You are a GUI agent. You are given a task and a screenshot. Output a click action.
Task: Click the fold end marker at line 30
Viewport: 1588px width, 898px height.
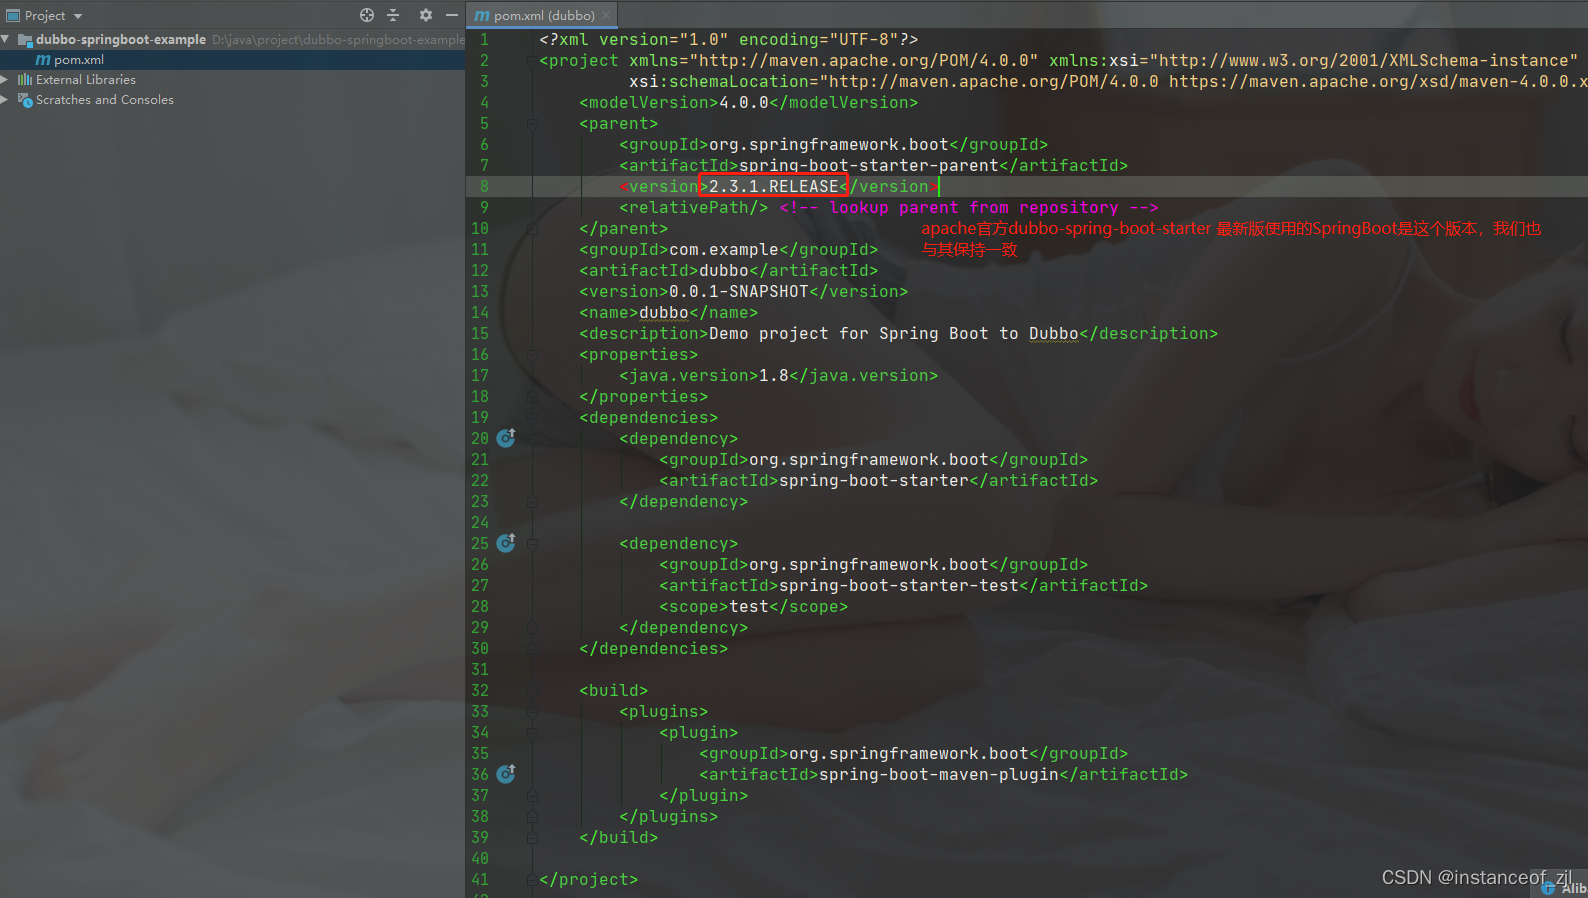point(532,649)
